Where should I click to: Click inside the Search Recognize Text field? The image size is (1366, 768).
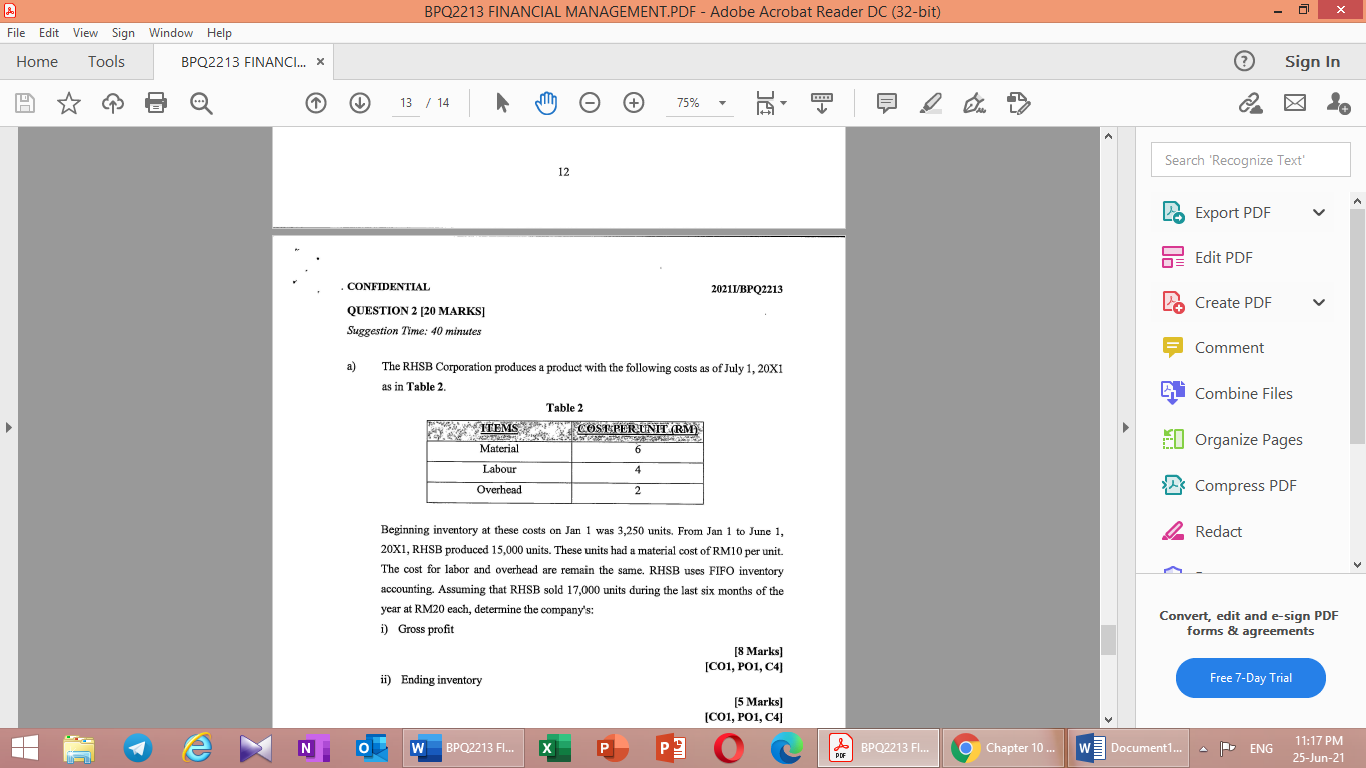click(1250, 159)
